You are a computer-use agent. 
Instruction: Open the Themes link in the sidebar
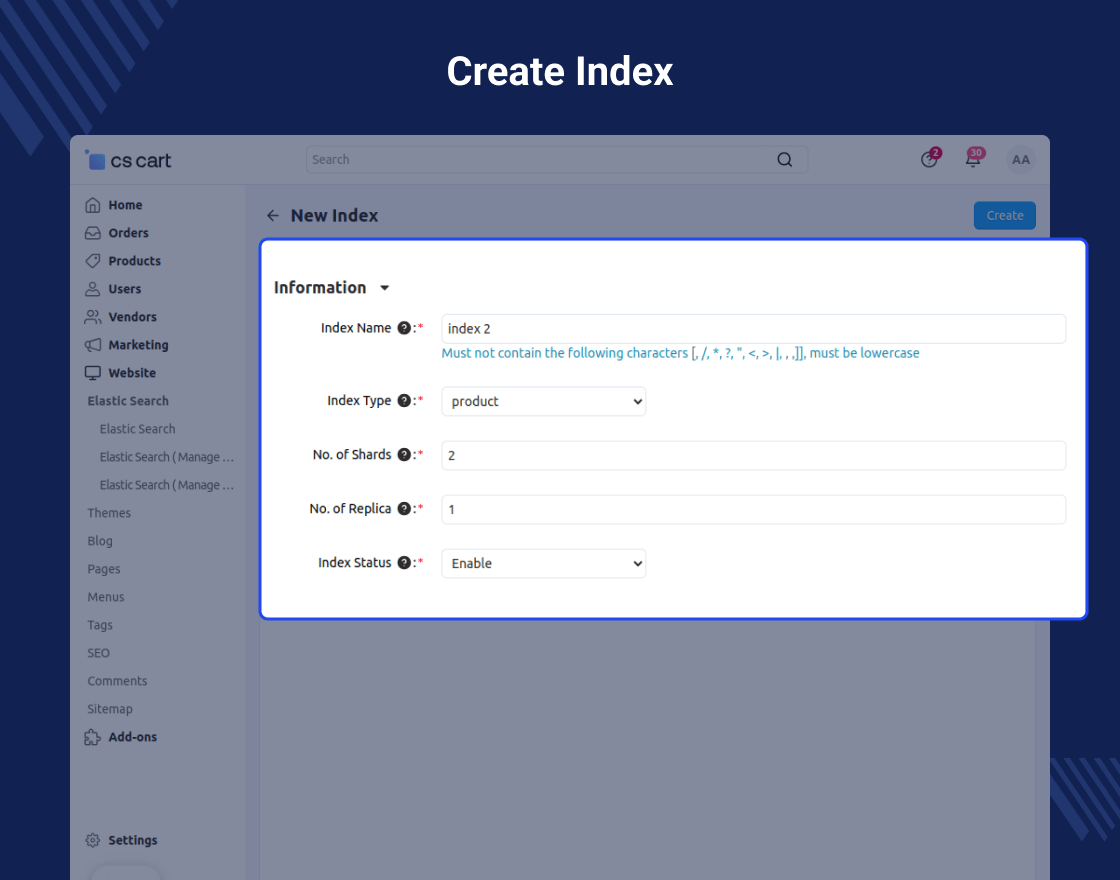(109, 513)
